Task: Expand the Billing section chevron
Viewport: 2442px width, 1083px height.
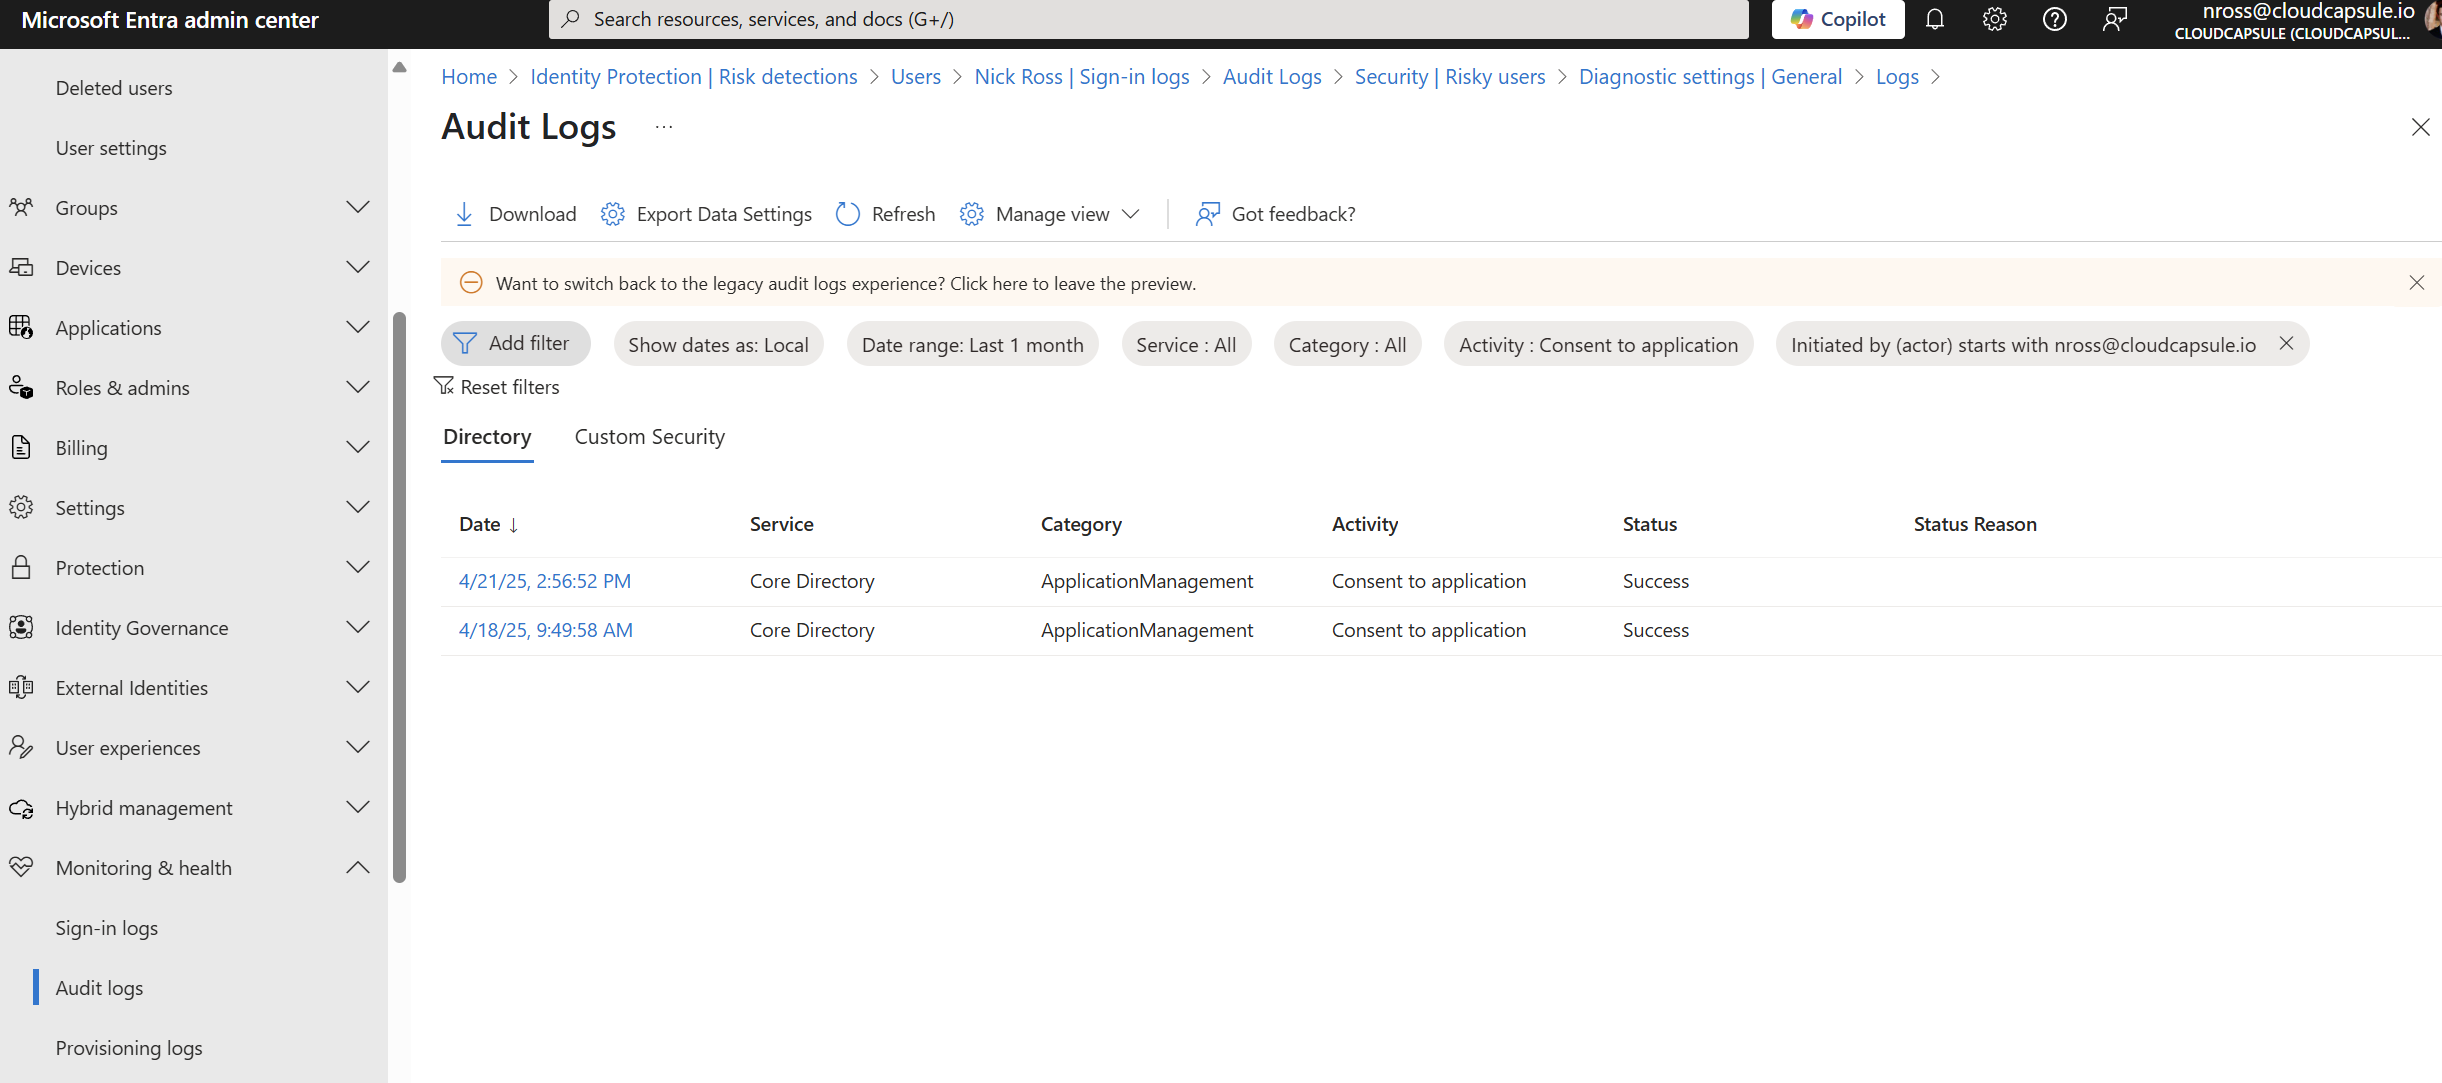Action: 358,448
